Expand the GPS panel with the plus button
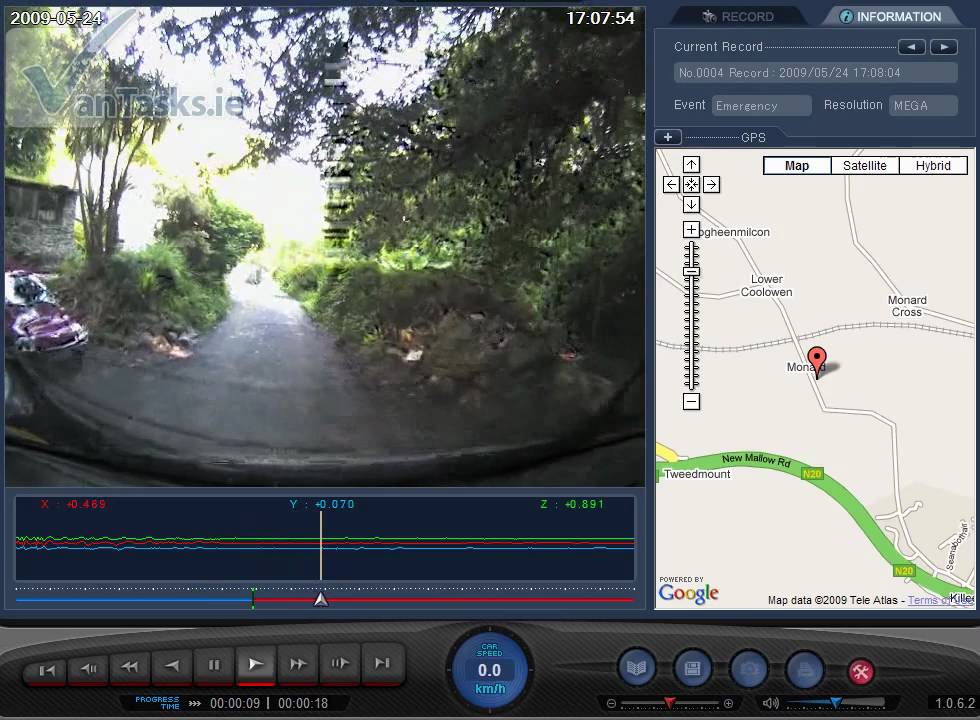The width and height of the screenshot is (980, 720). [668, 137]
